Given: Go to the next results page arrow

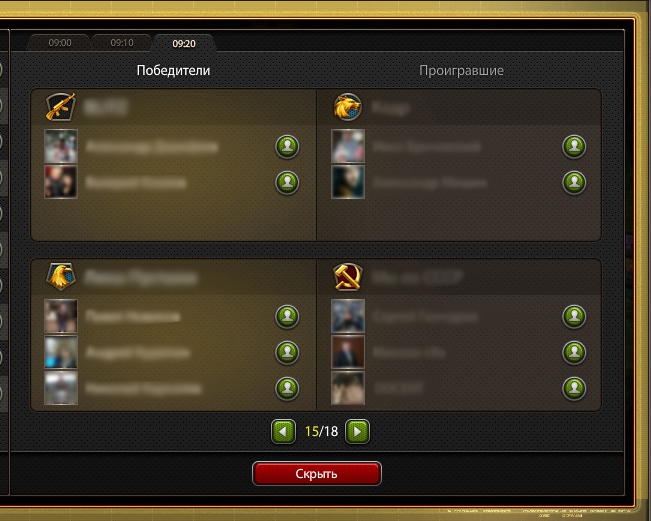Looking at the screenshot, I should (357, 432).
